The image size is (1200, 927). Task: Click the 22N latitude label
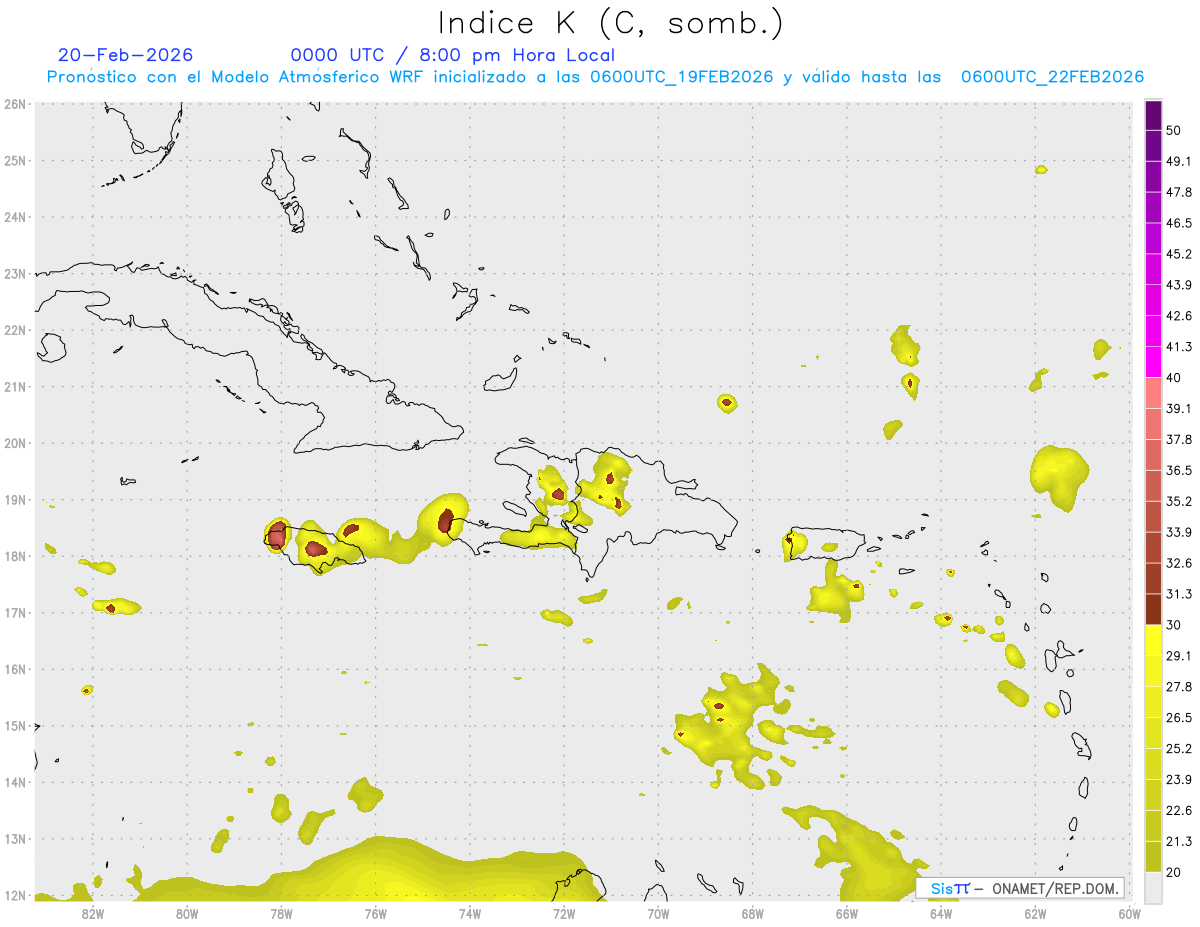15,330
